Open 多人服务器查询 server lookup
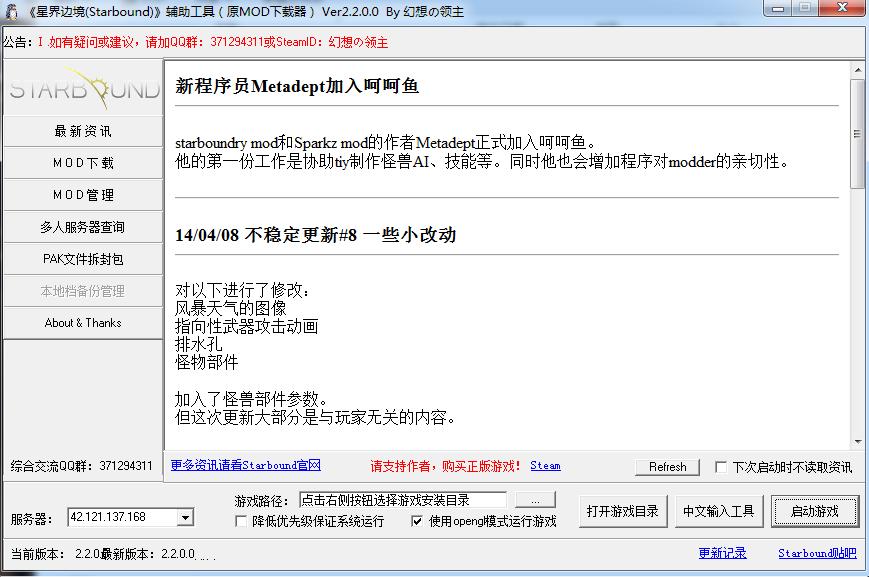The width and height of the screenshot is (869, 577). (x=83, y=227)
